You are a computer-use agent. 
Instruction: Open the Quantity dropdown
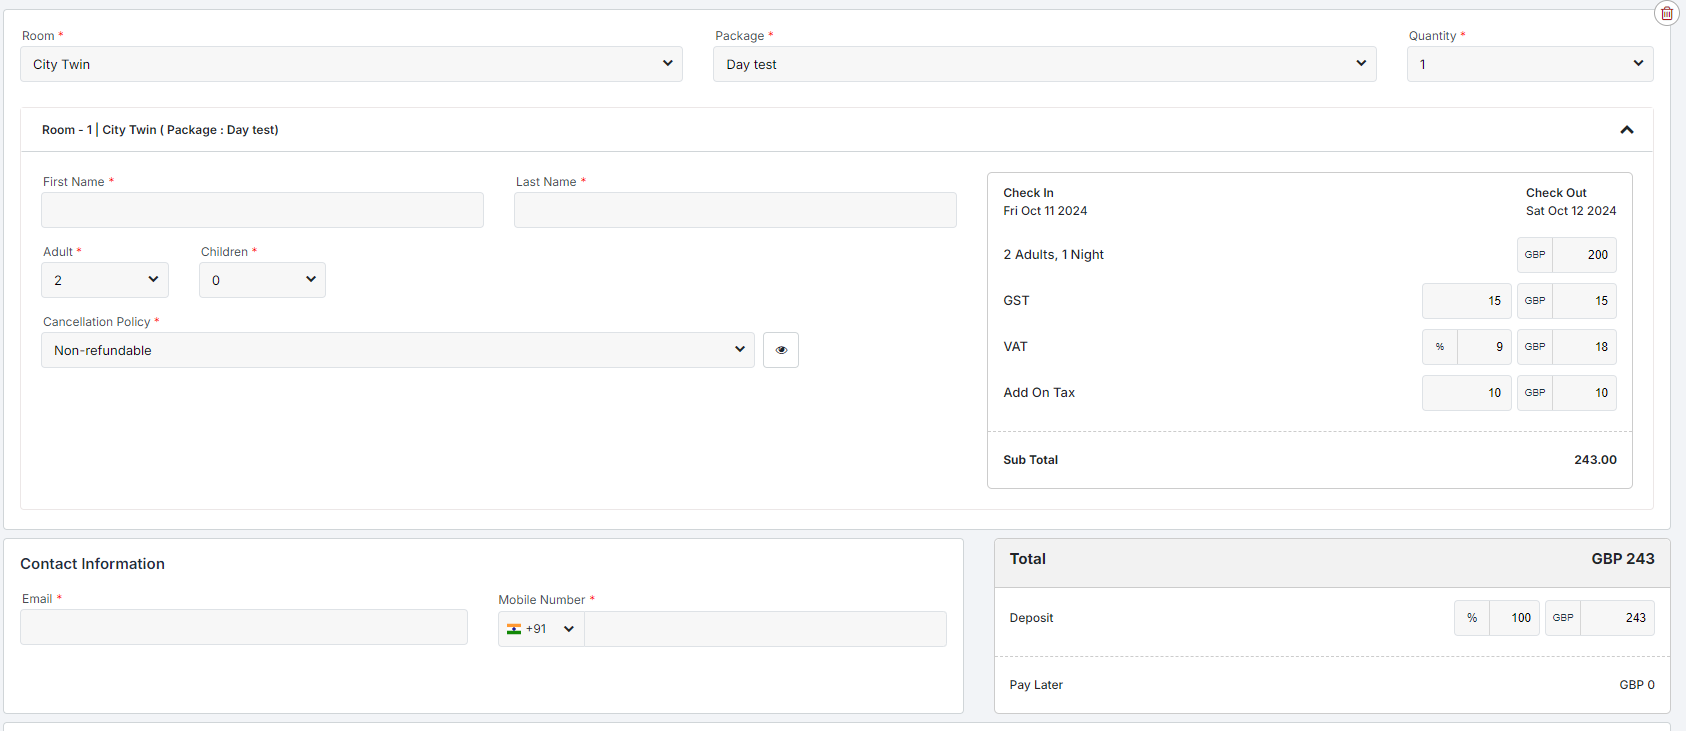coord(1529,64)
